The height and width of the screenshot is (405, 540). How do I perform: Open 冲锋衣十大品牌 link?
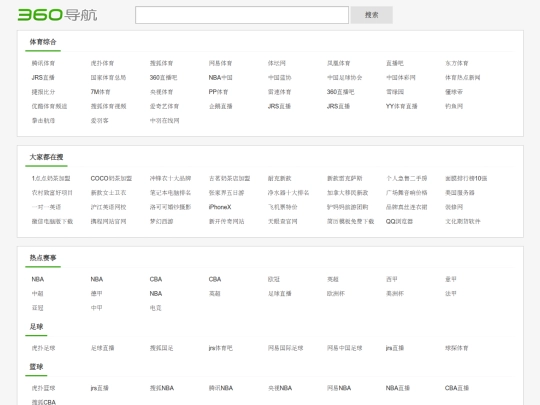click(170, 178)
